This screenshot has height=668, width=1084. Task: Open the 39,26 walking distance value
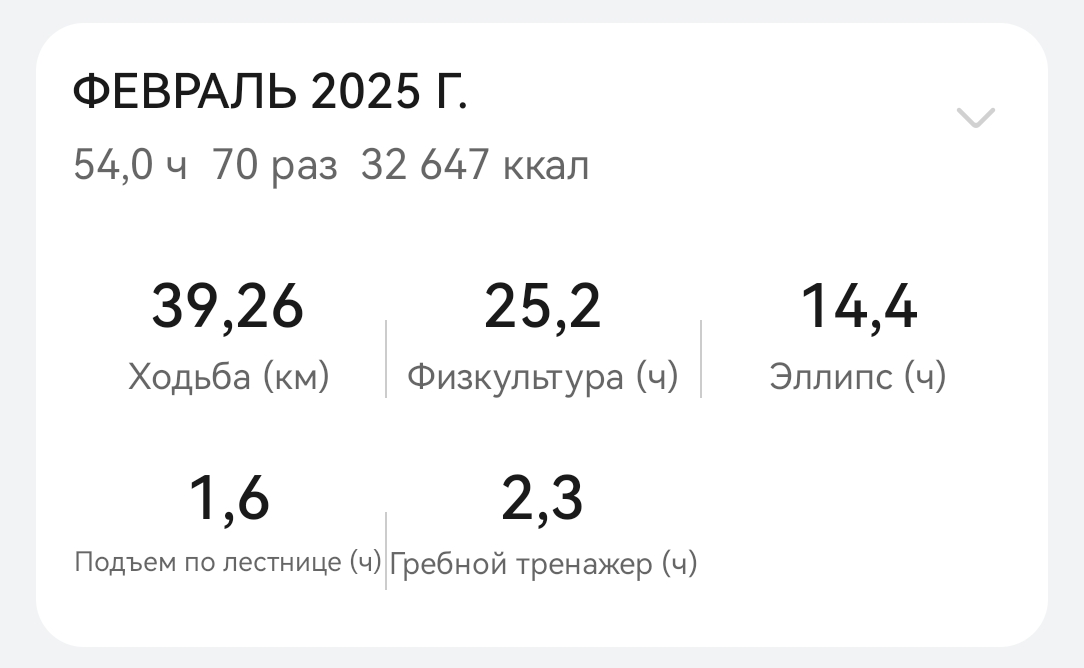tap(228, 306)
